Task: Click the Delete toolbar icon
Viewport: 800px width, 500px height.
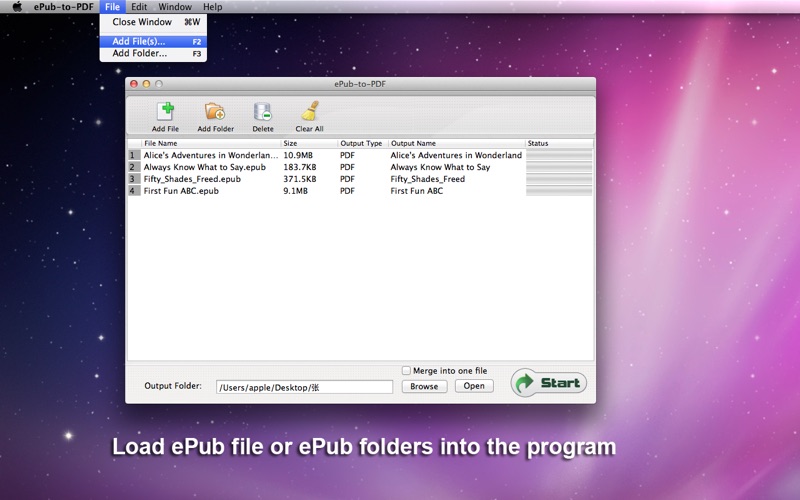Action: pos(262,112)
